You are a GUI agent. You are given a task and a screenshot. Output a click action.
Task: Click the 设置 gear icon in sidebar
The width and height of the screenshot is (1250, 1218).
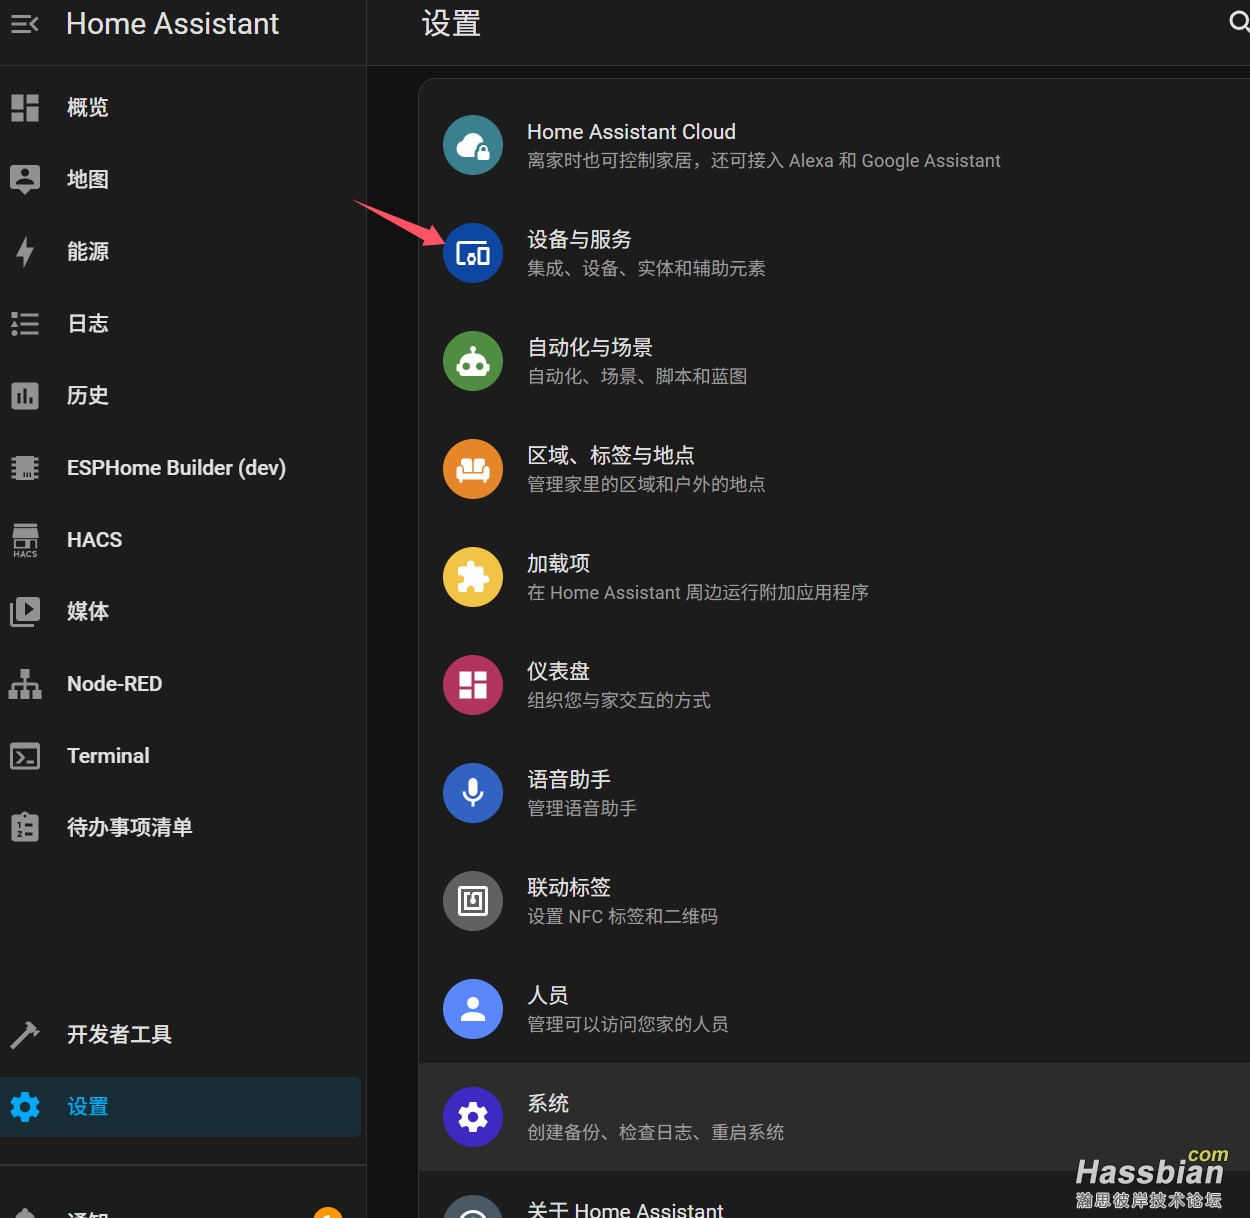[25, 1106]
